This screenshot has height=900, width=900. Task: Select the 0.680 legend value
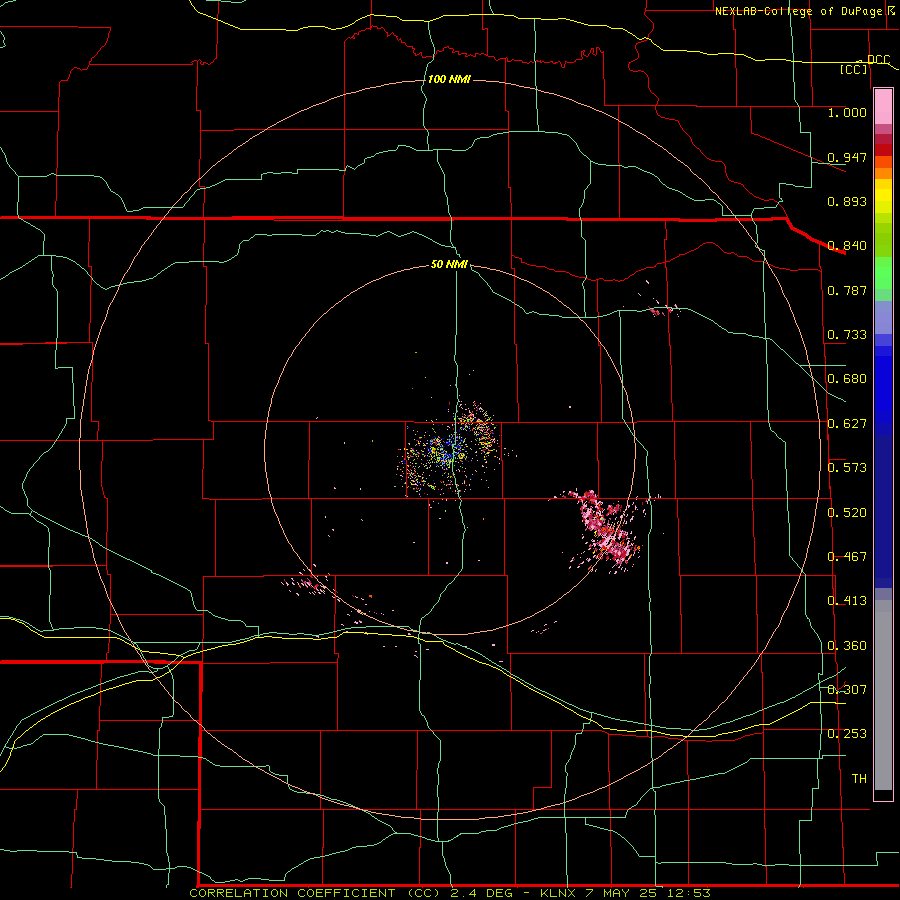pos(847,378)
